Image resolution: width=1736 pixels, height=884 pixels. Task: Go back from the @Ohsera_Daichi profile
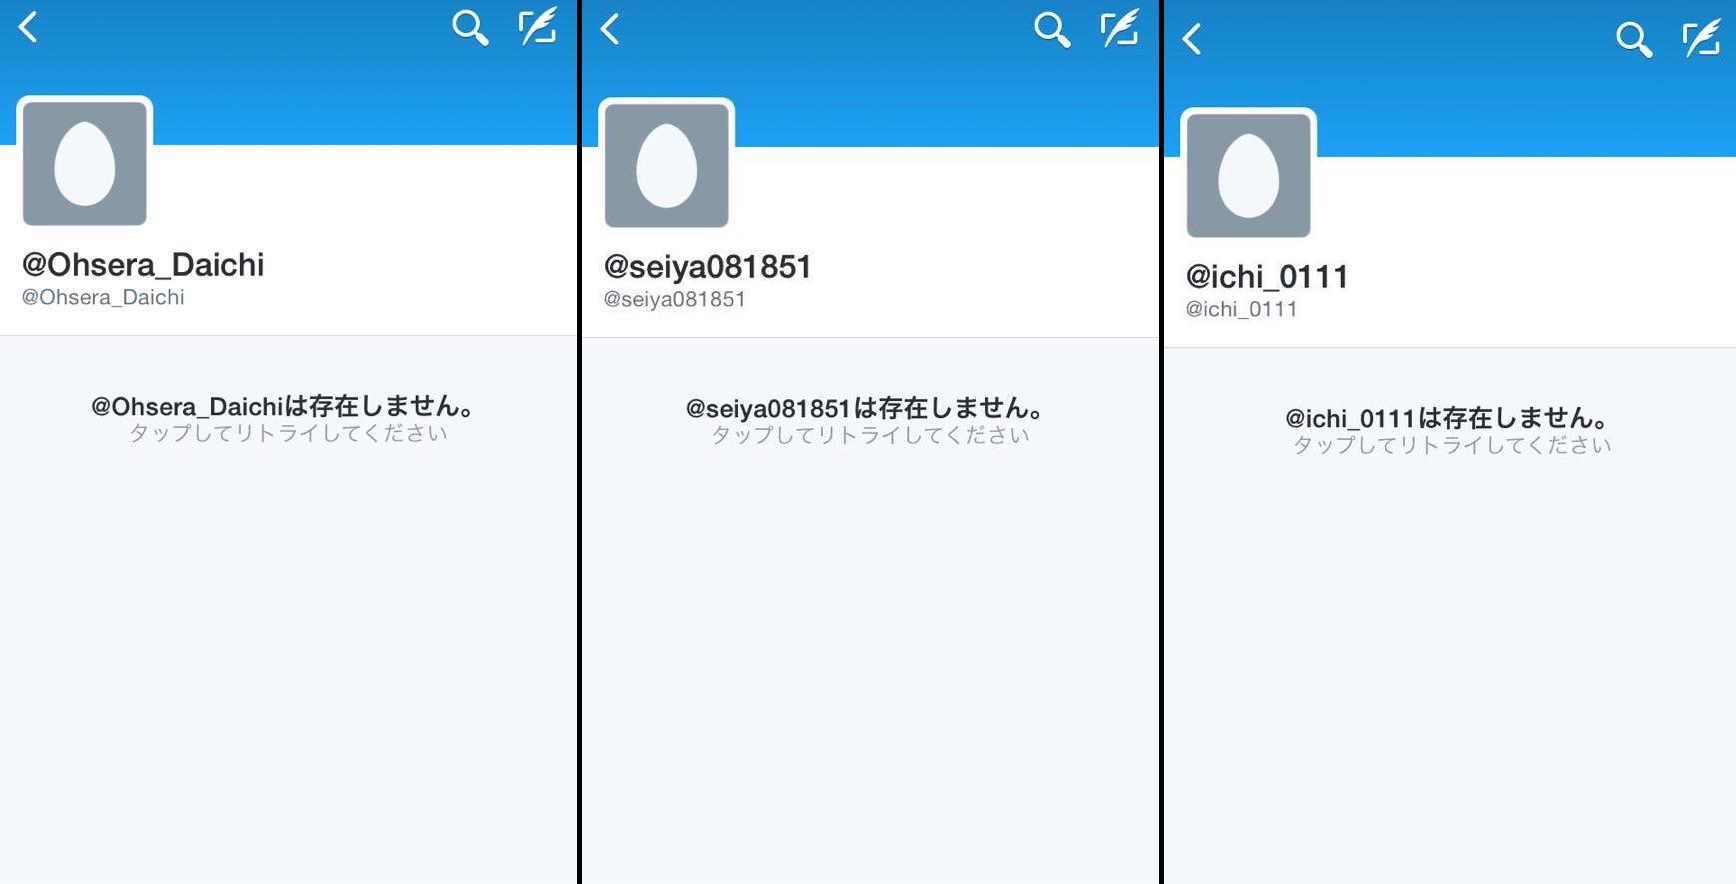[x=28, y=27]
